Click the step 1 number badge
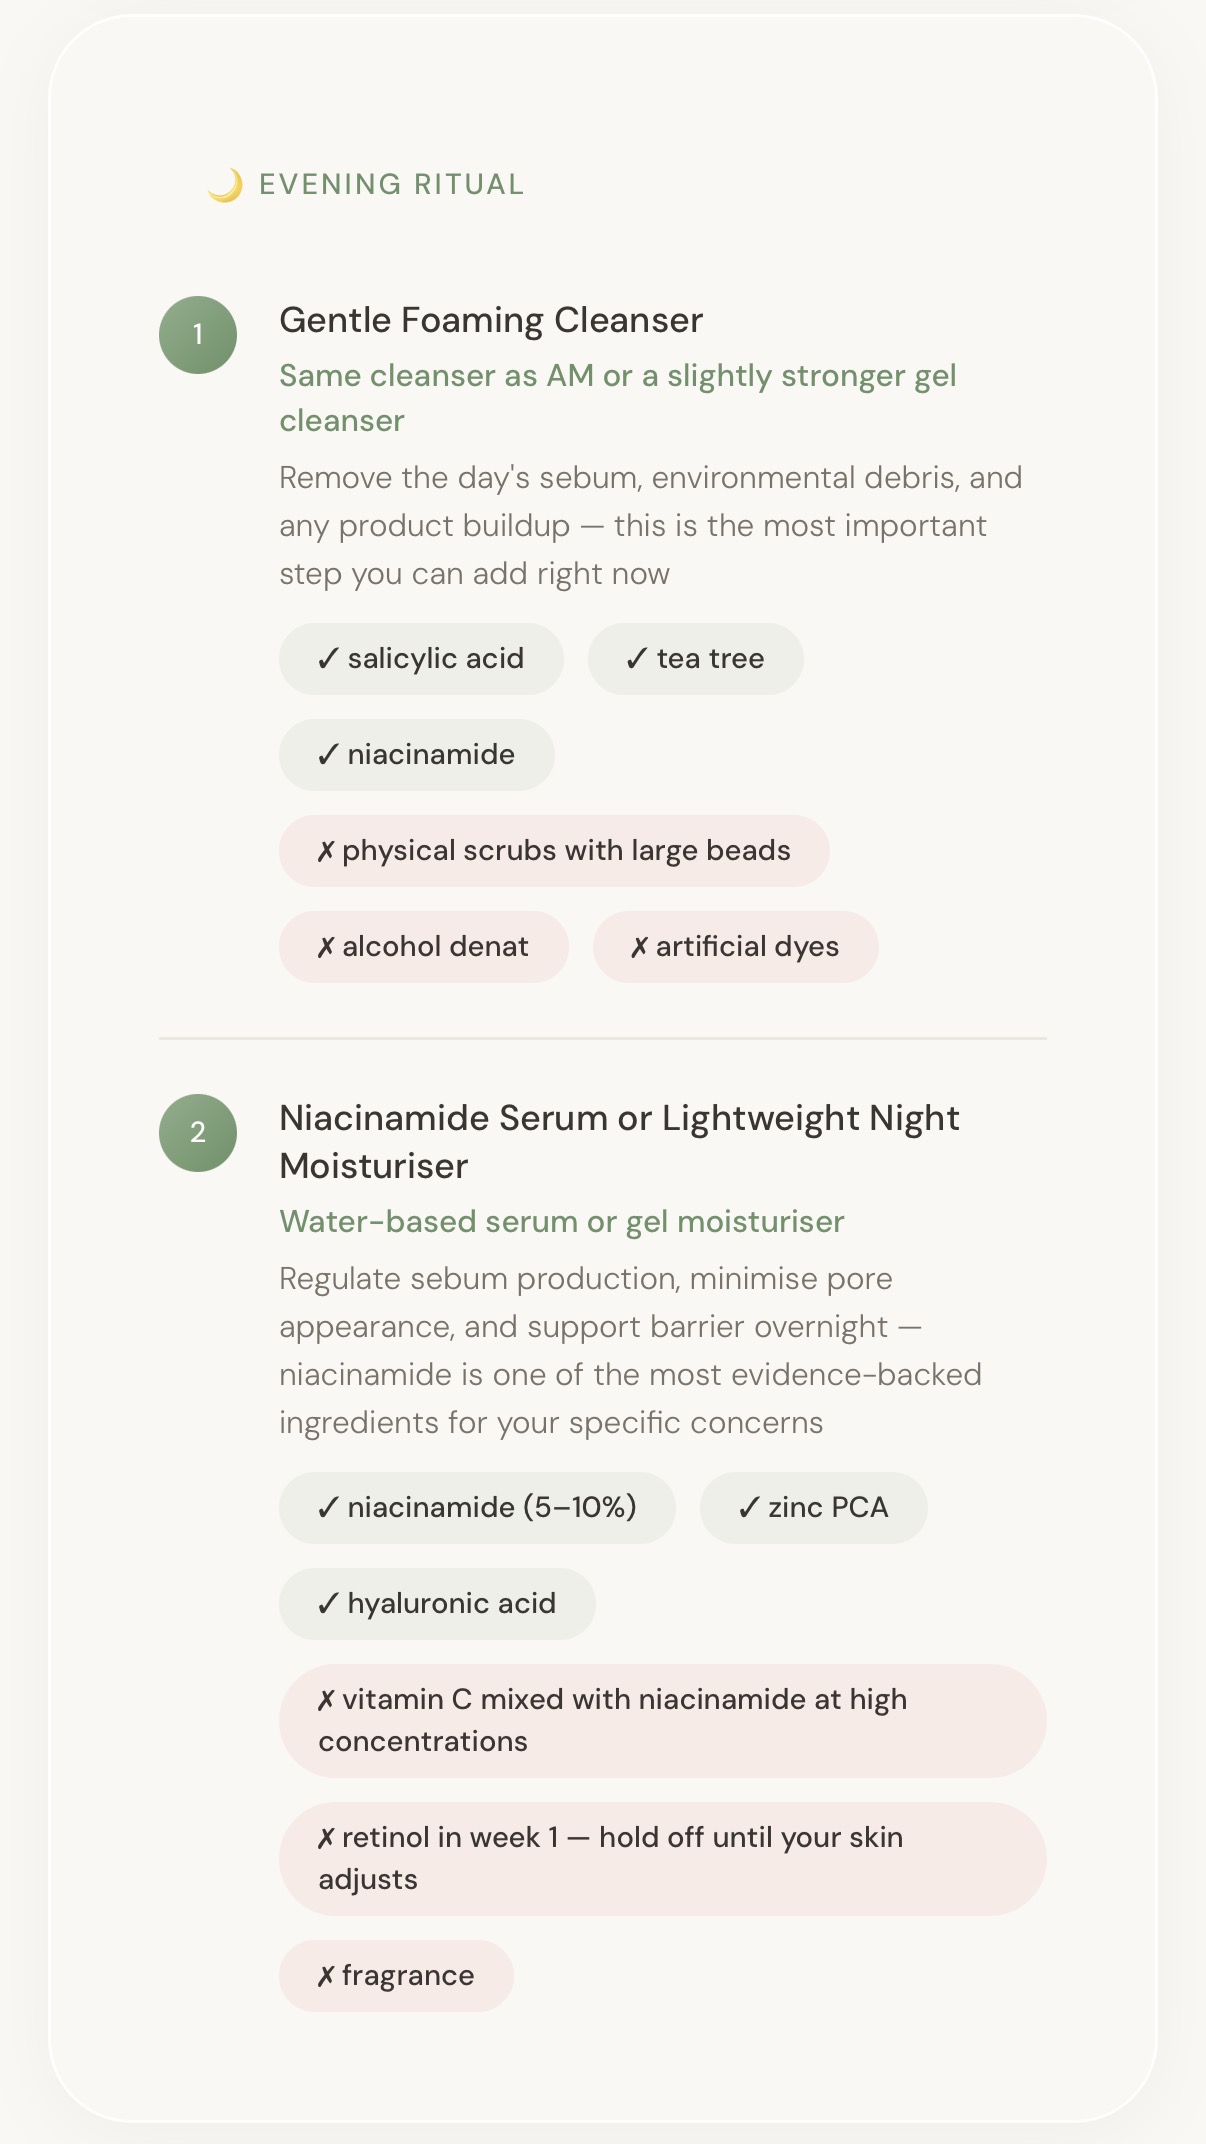This screenshot has height=2144, width=1206. coord(198,335)
